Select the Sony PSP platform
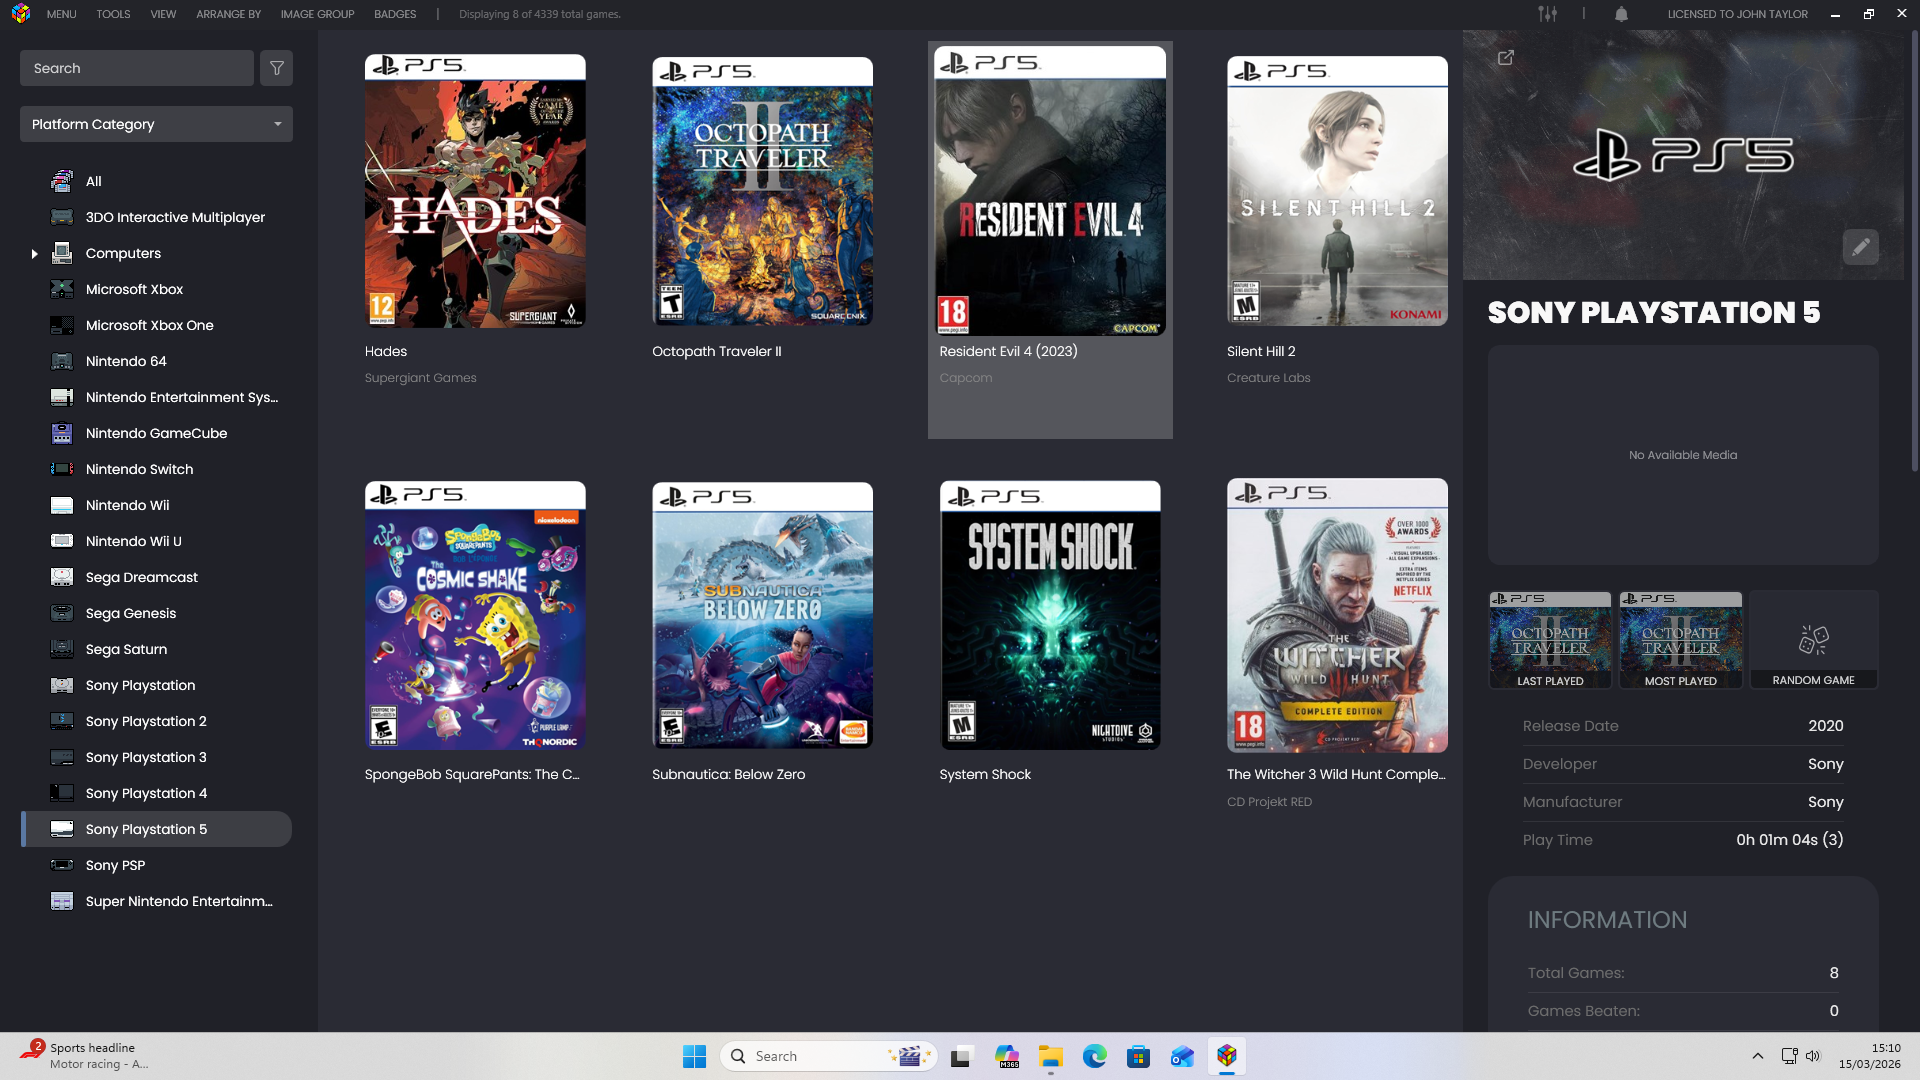This screenshot has width=1920, height=1080. pos(115,865)
